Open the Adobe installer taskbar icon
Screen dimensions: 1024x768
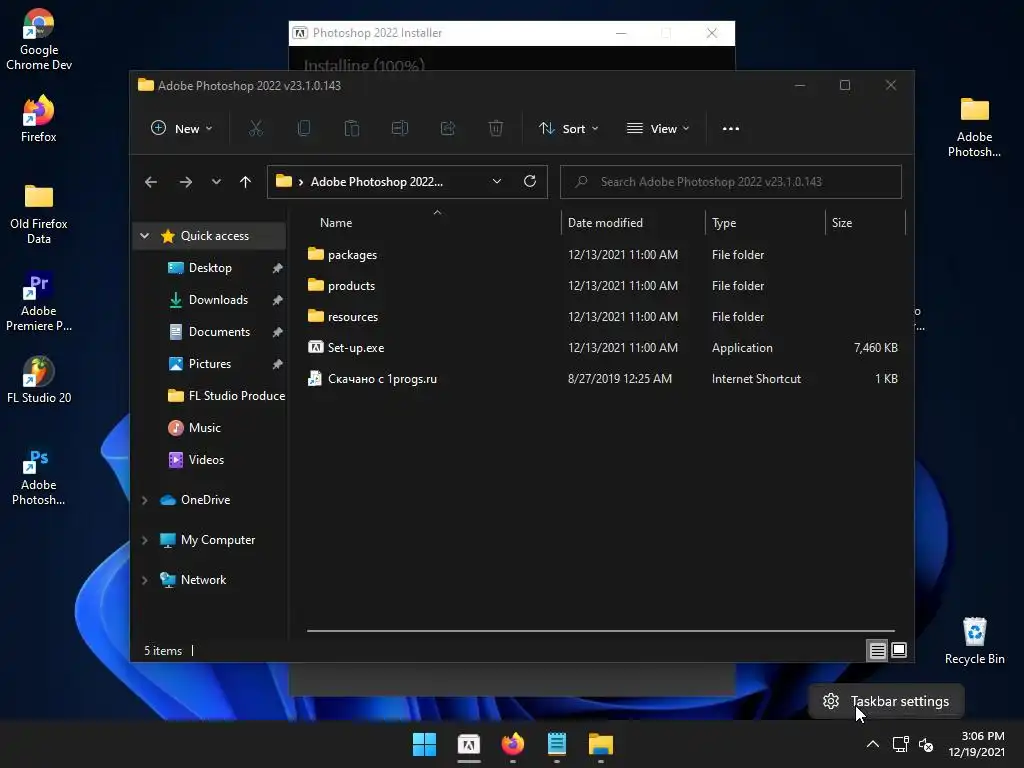click(469, 744)
